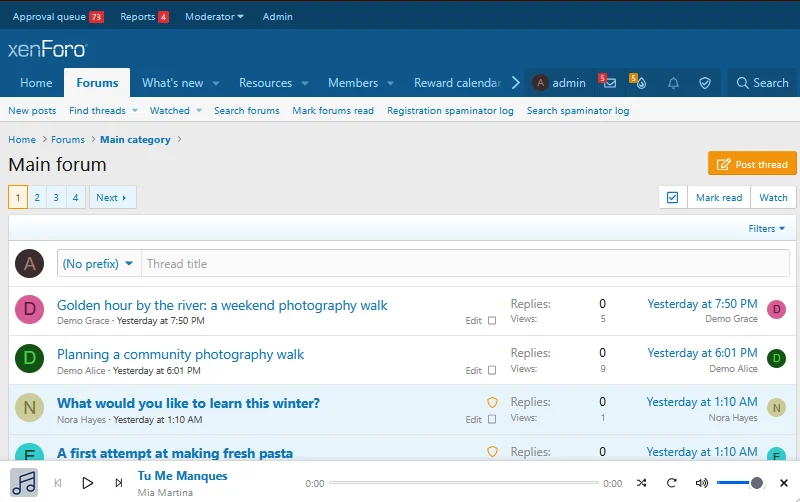
Task: Go to page 3
Action: tap(56, 197)
